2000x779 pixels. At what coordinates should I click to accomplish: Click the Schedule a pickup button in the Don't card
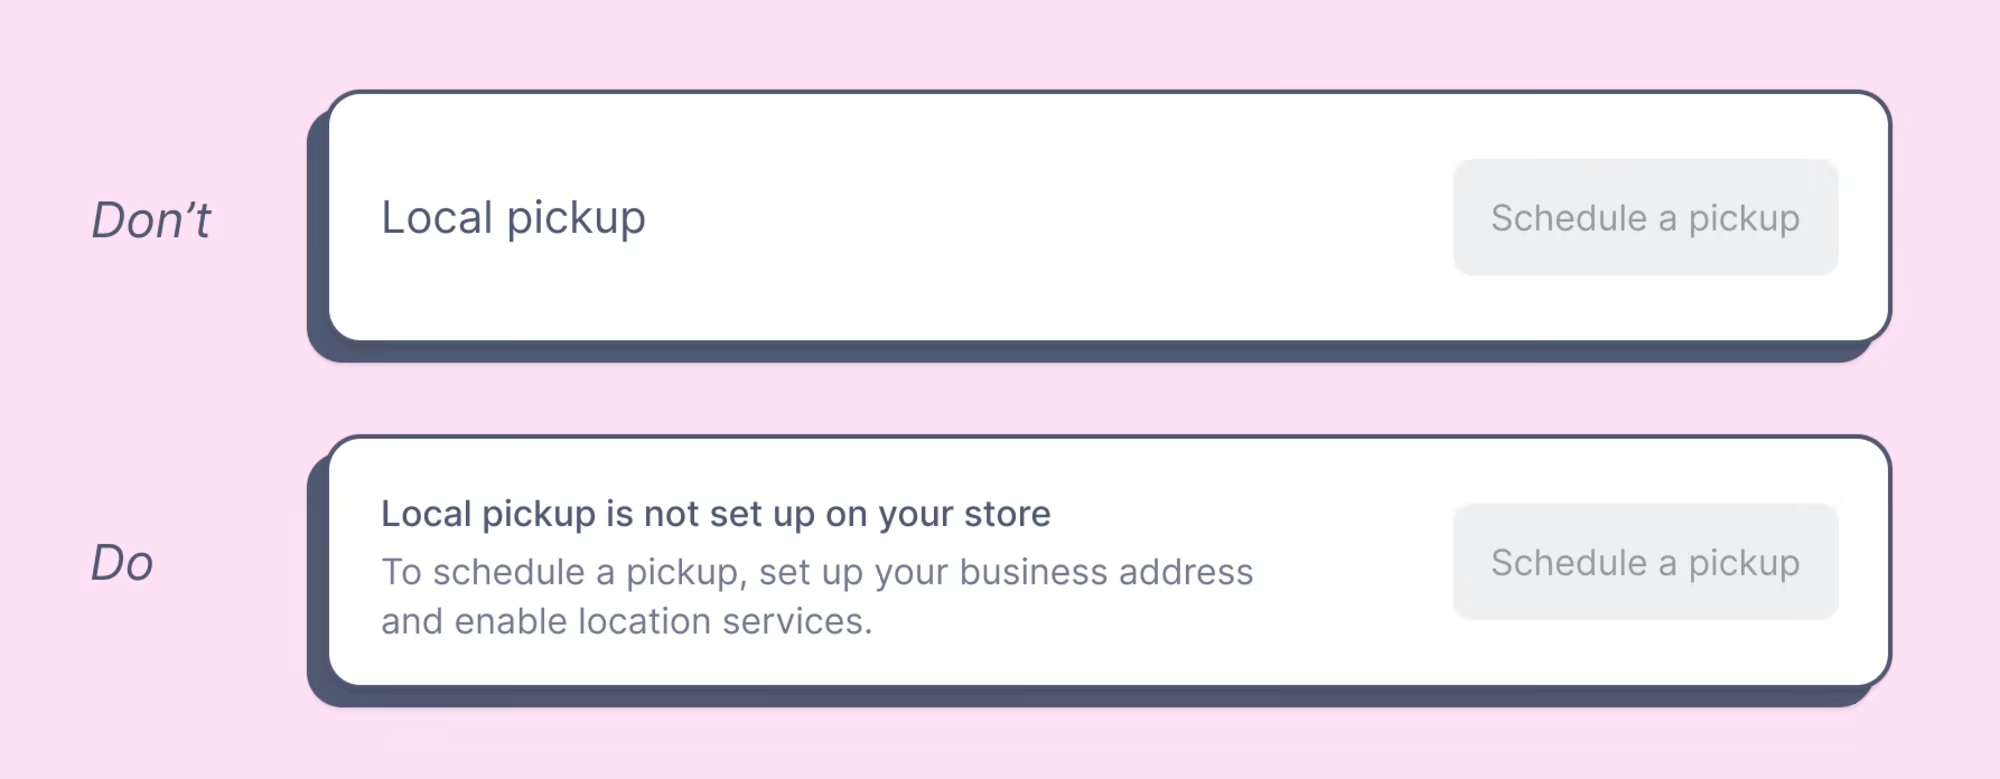[x=1645, y=217]
